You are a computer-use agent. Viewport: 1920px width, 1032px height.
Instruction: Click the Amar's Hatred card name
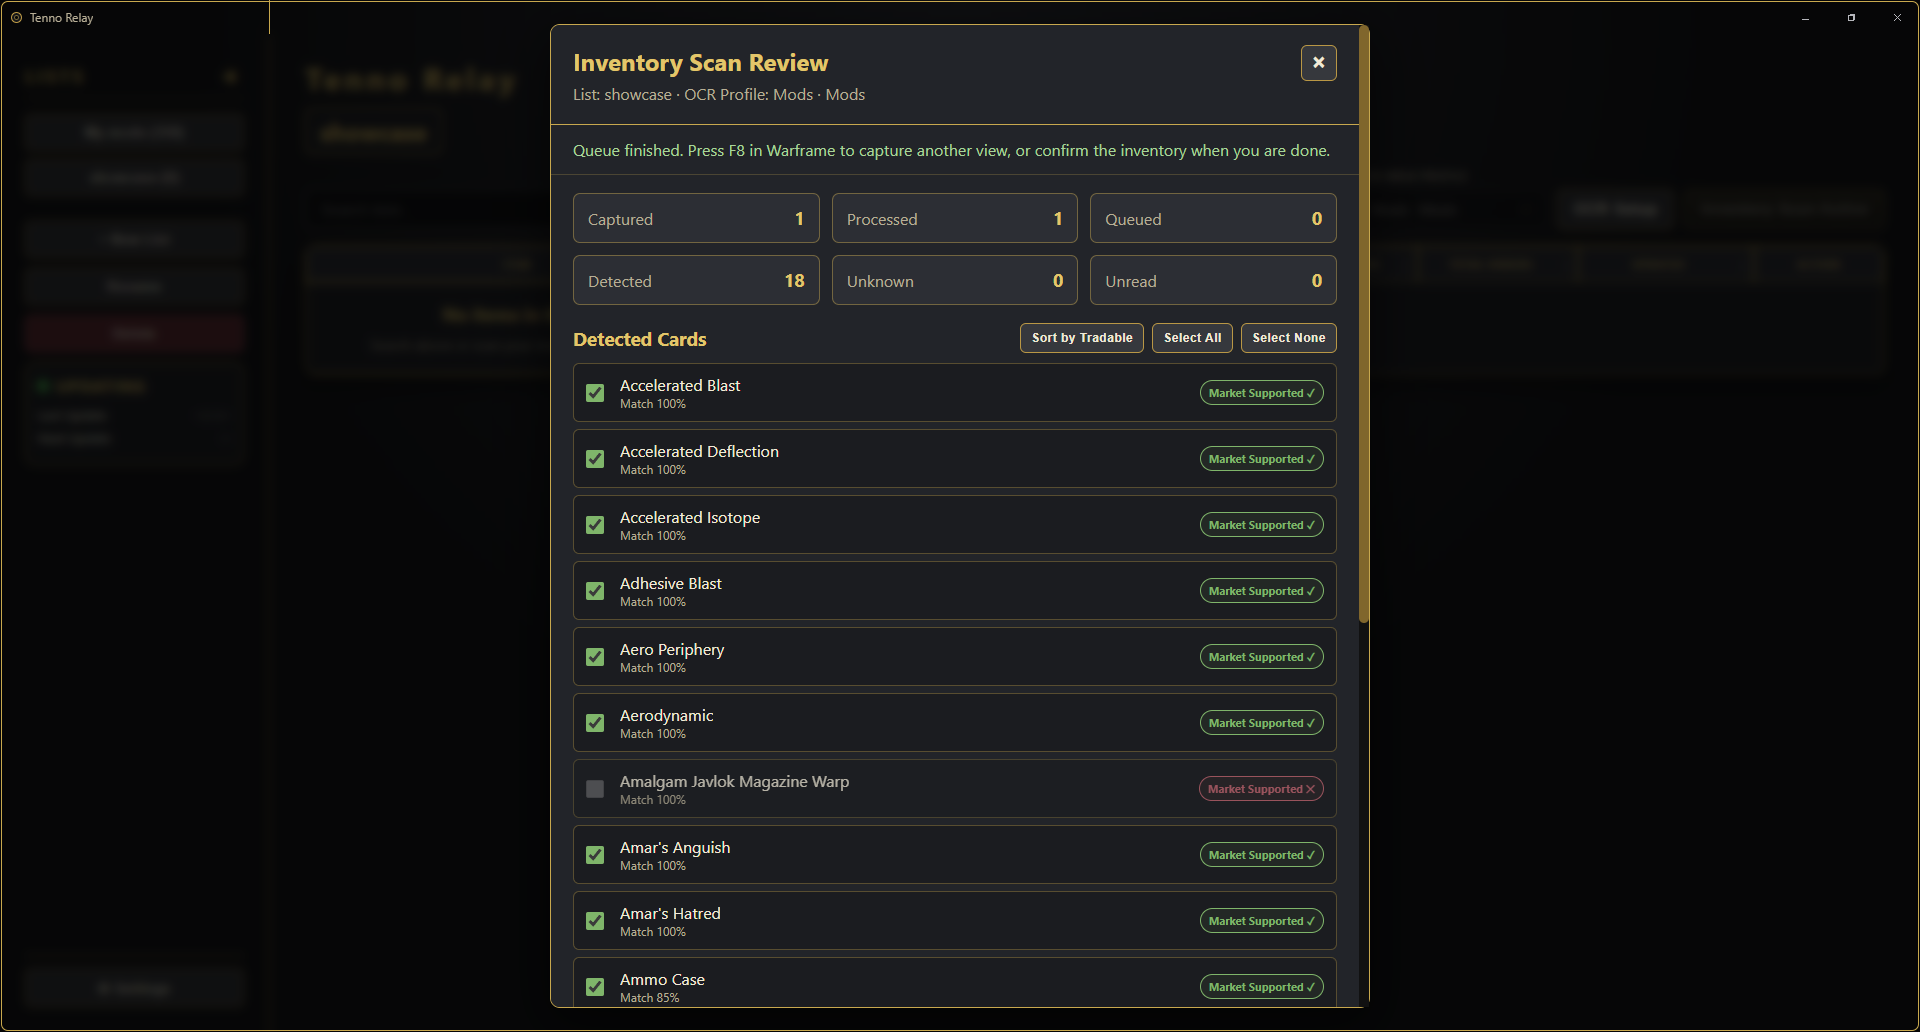[x=670, y=913]
